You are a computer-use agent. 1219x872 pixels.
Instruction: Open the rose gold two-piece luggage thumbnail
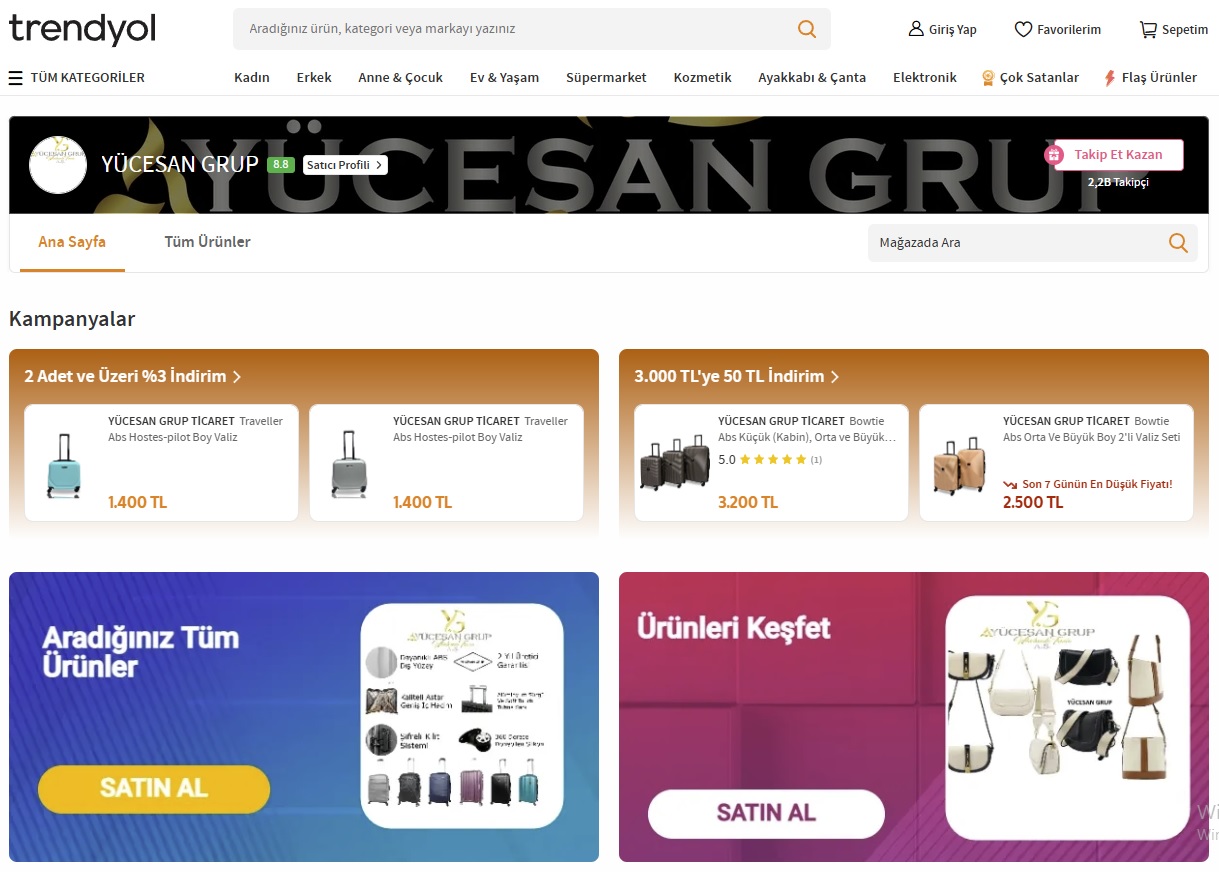[959, 465]
